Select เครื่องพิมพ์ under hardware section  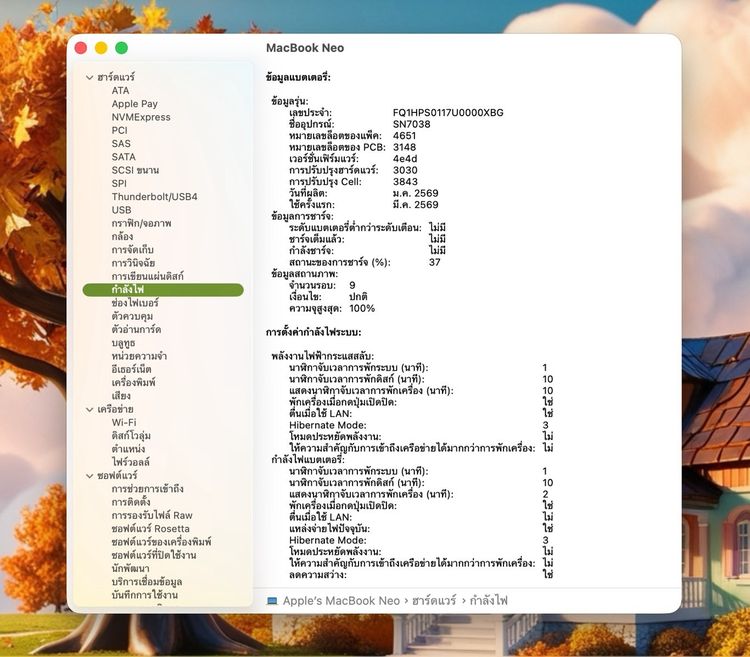[133, 383]
